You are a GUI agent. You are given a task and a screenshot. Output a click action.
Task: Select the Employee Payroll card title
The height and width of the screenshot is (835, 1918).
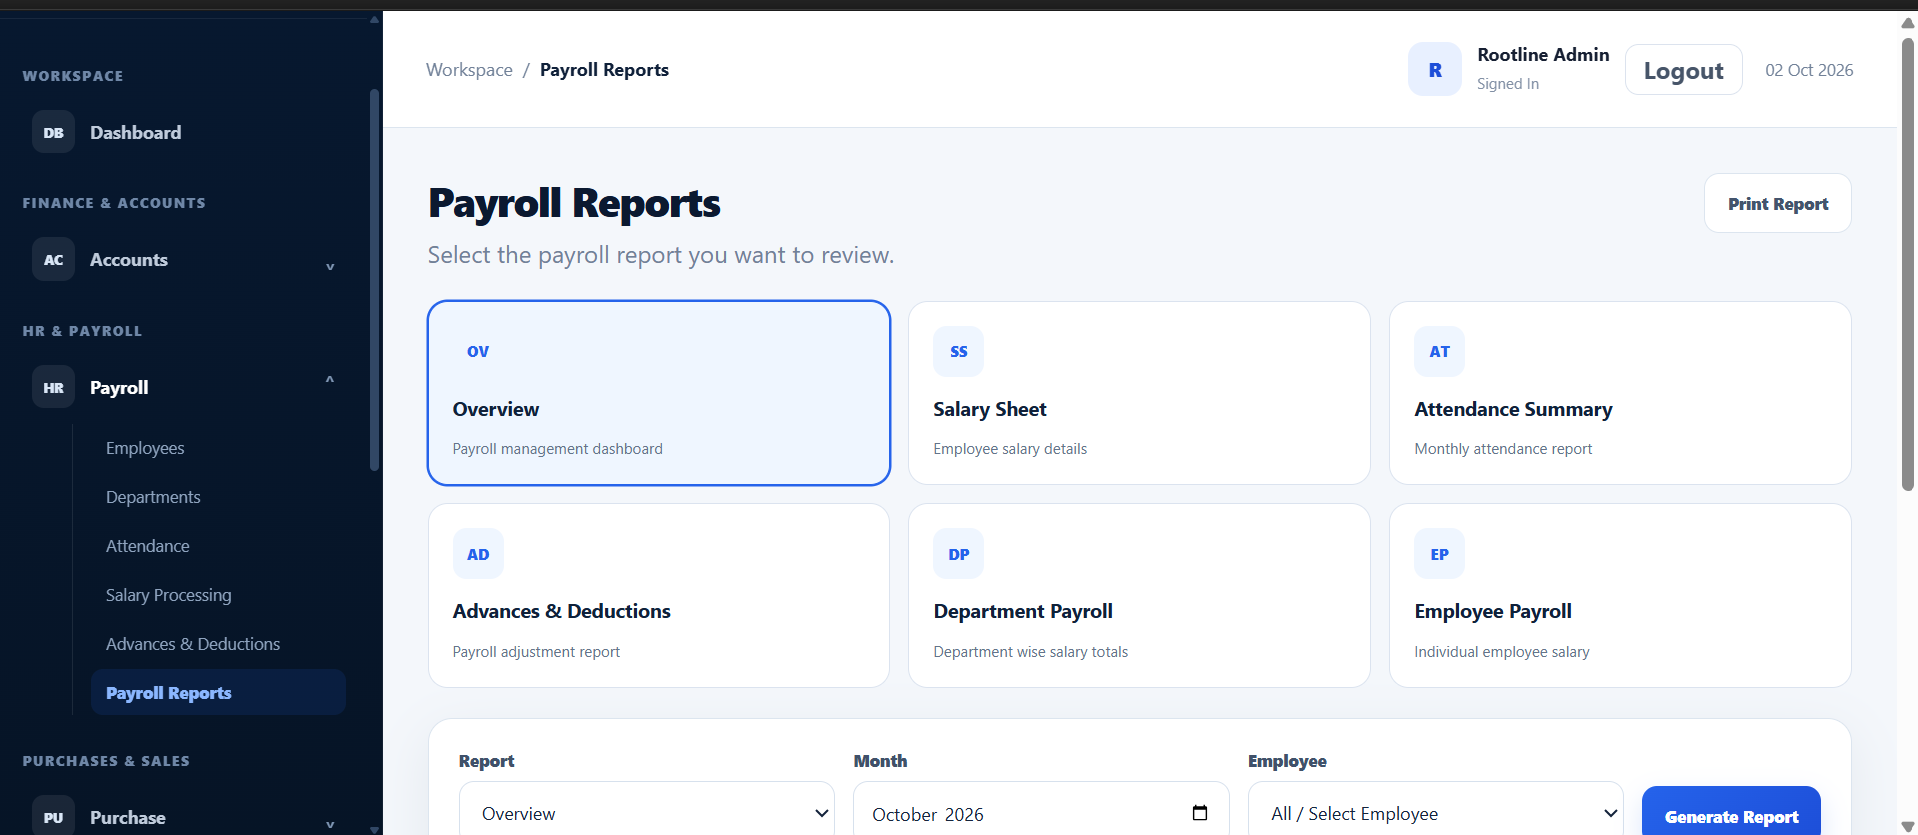[x=1493, y=611]
